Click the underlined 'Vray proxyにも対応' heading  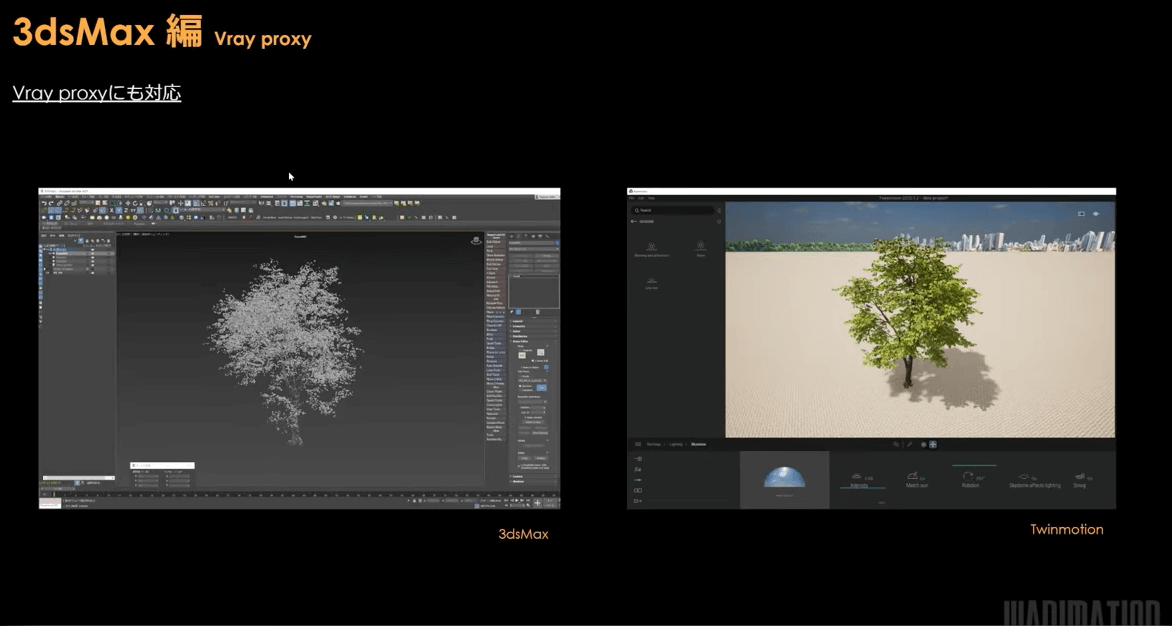click(97, 93)
